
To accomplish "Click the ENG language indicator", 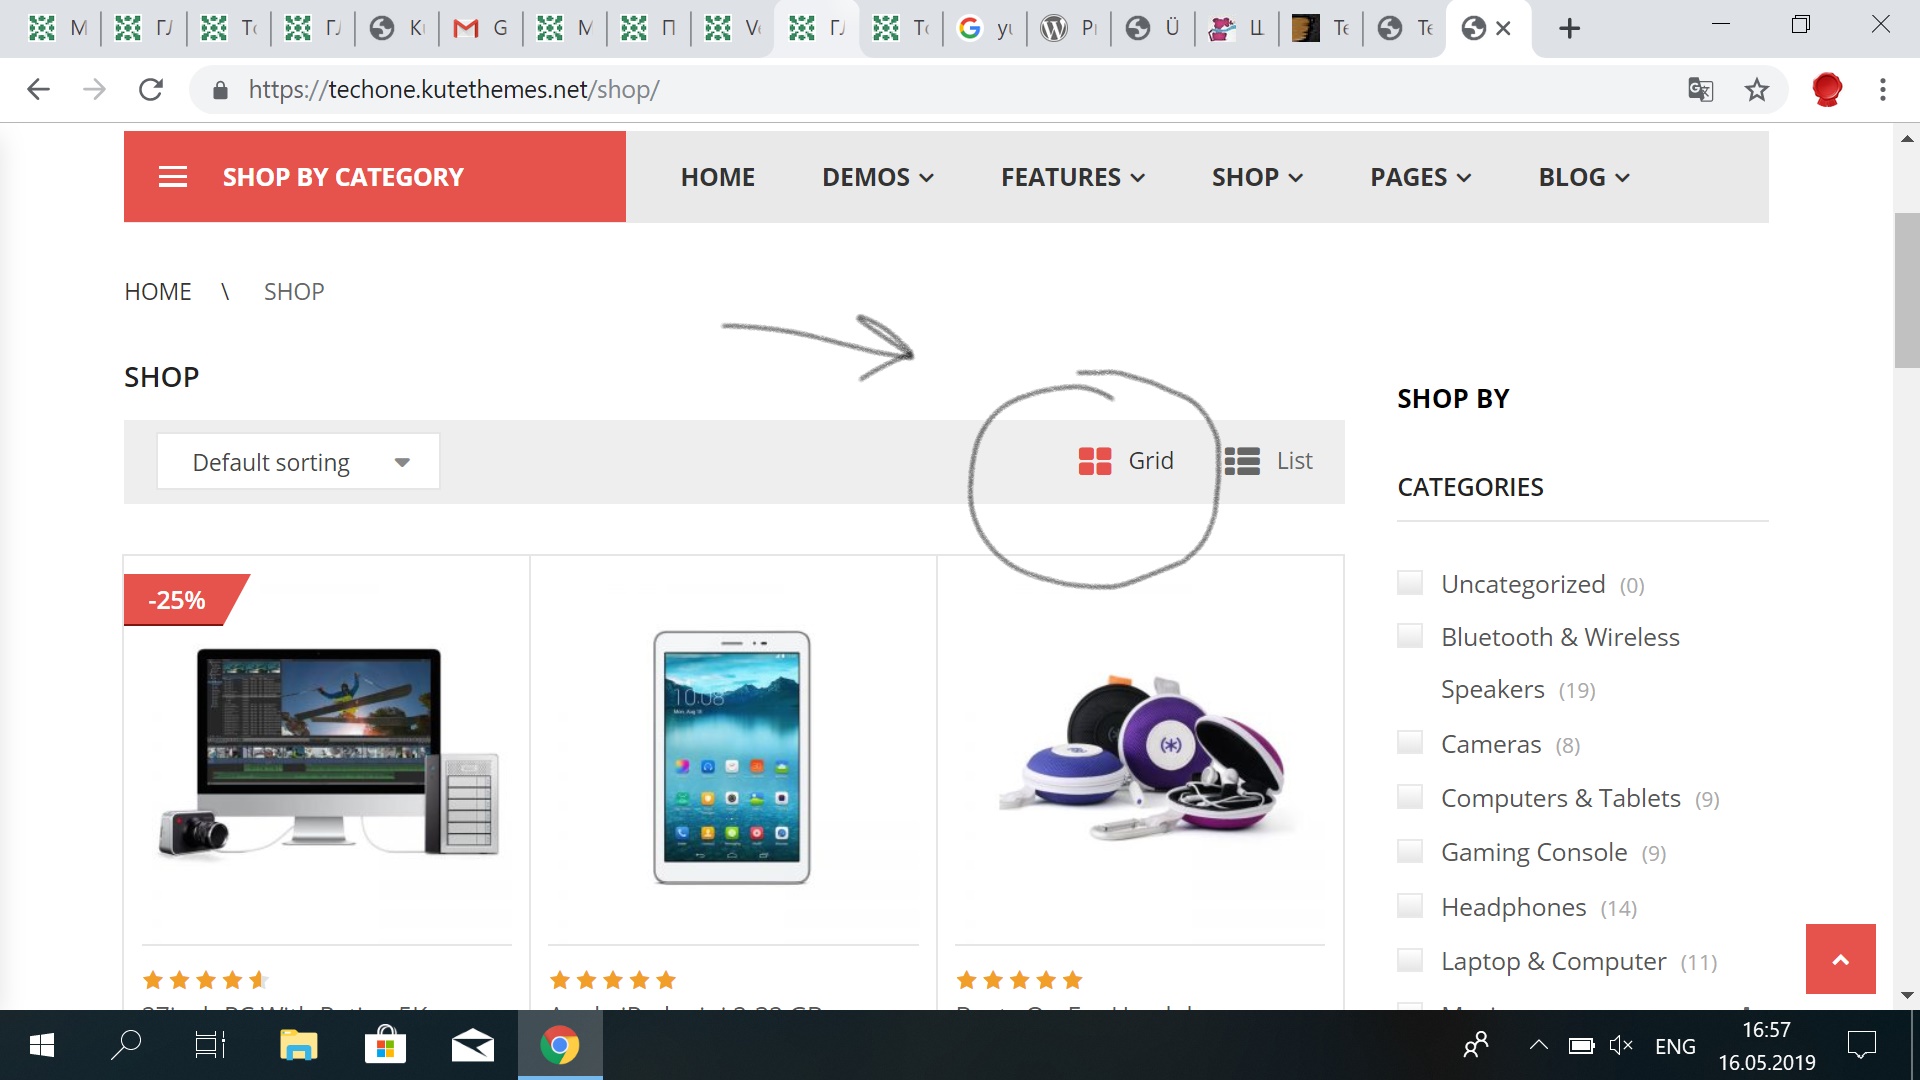I will tap(1675, 1046).
